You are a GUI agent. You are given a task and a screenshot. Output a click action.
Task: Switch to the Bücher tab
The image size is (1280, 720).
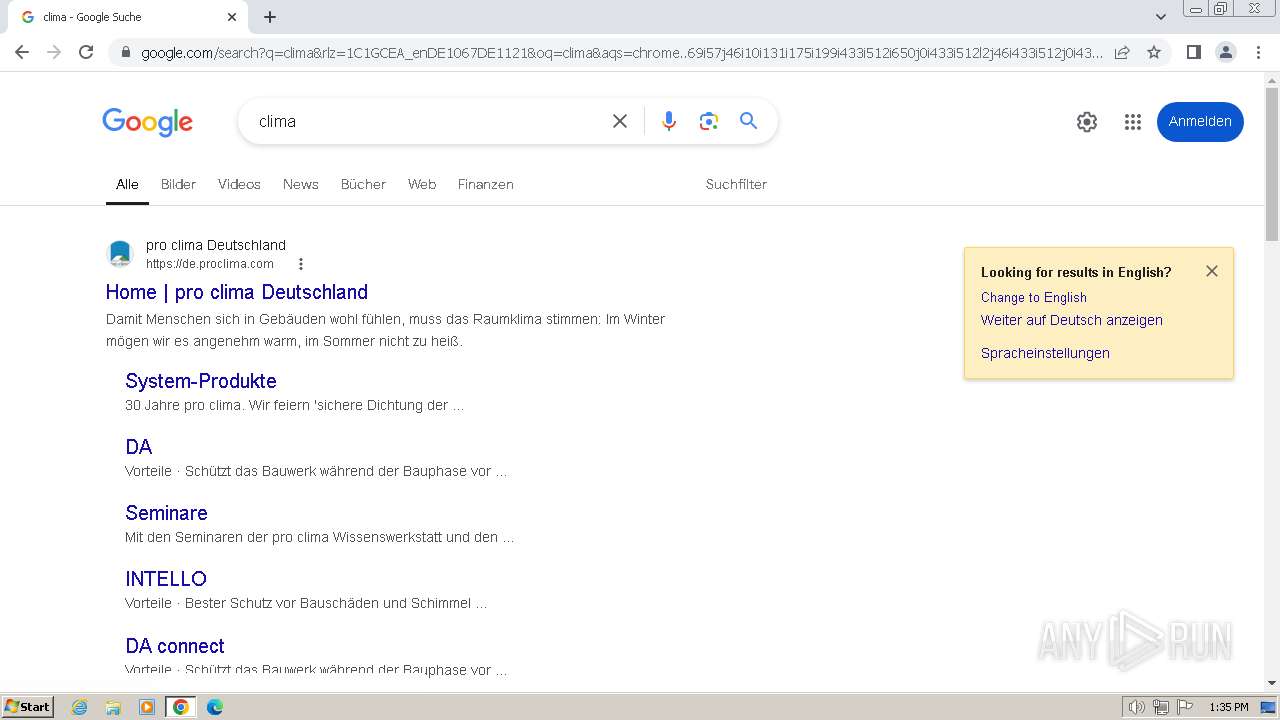(x=363, y=184)
